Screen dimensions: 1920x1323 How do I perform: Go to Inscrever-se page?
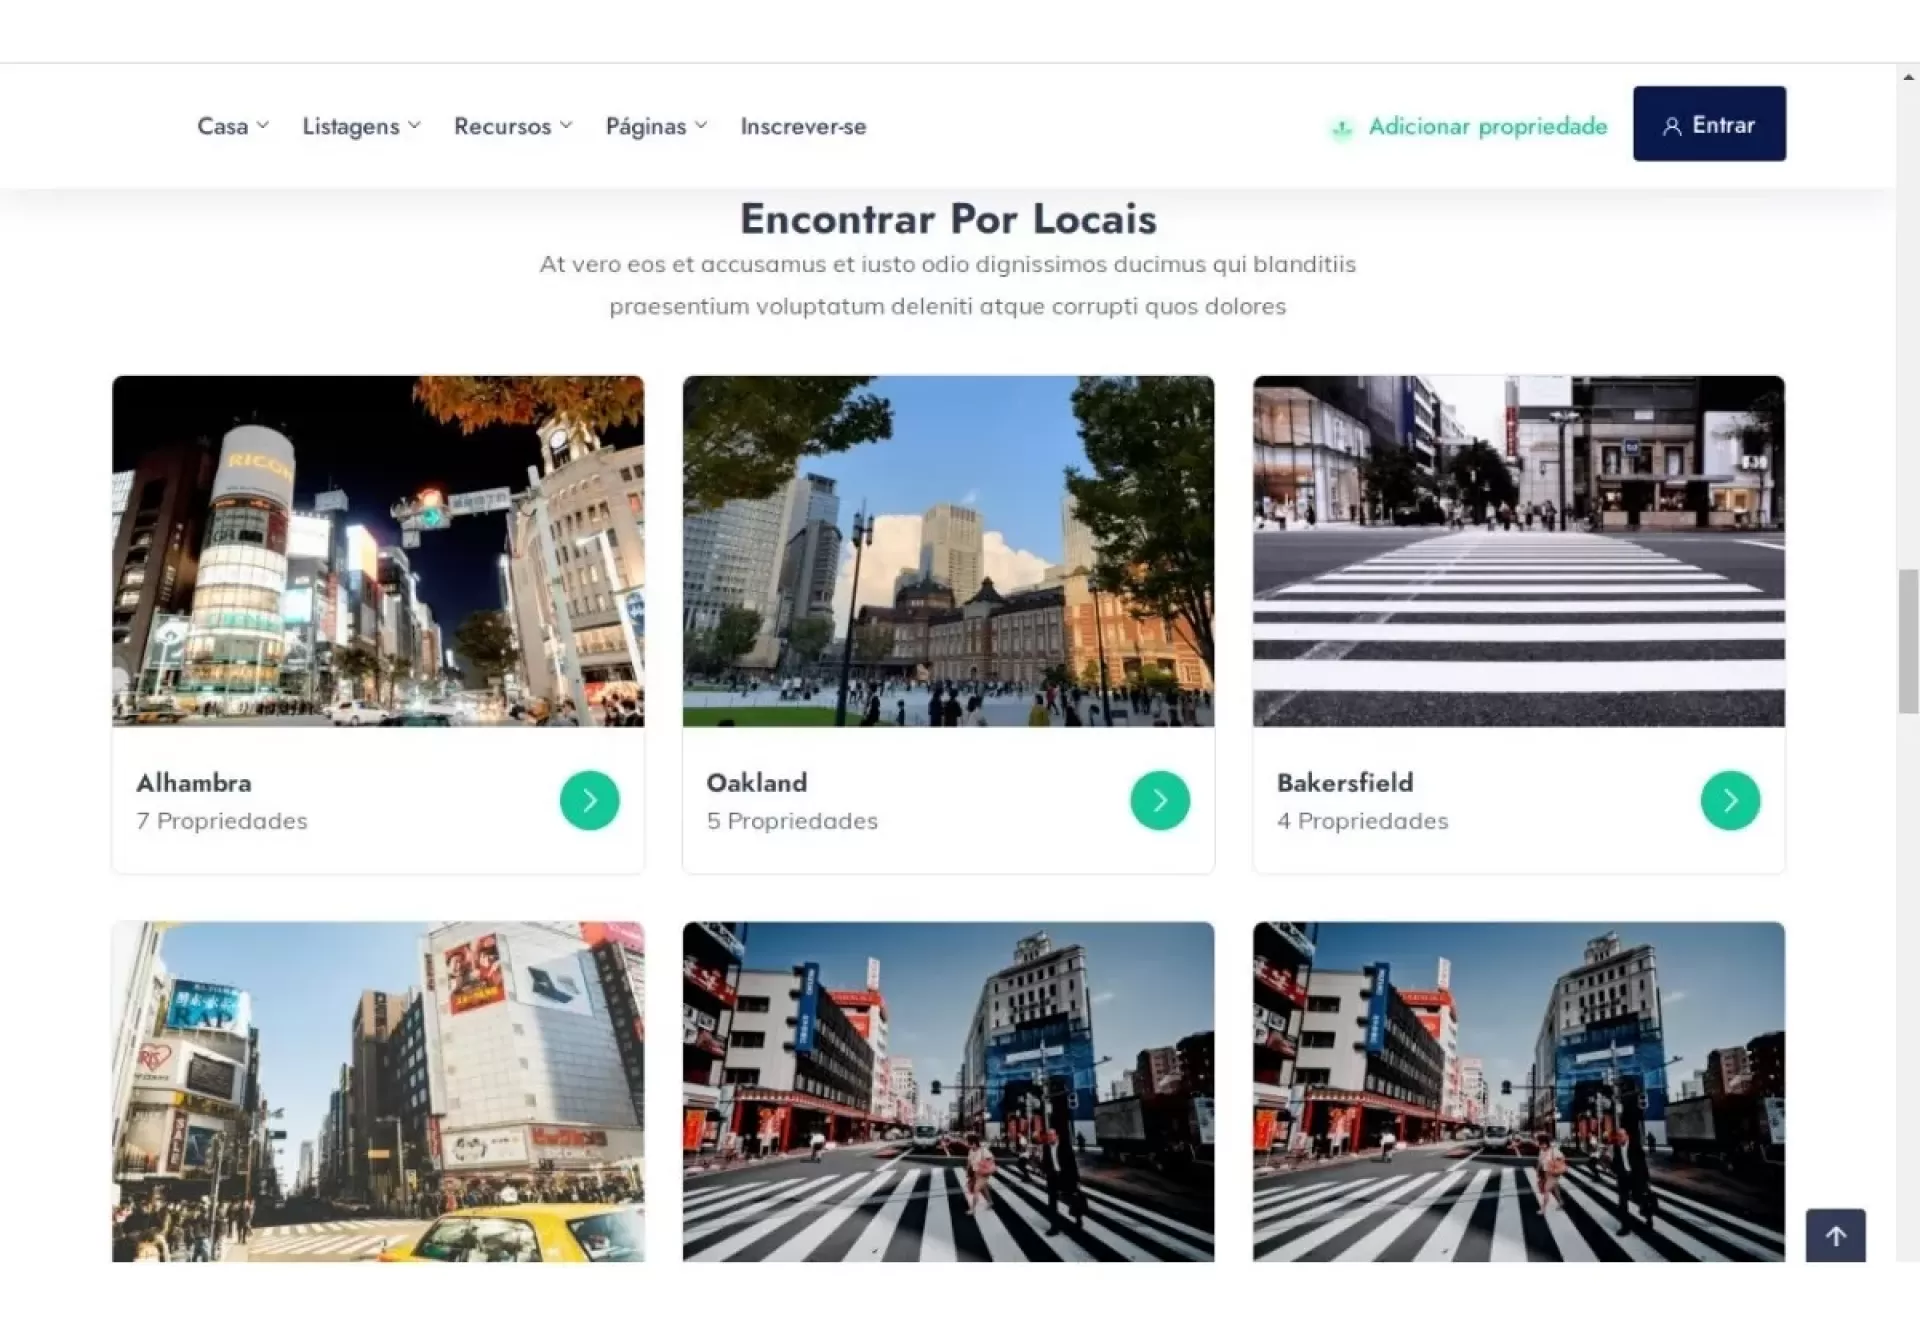(x=803, y=126)
